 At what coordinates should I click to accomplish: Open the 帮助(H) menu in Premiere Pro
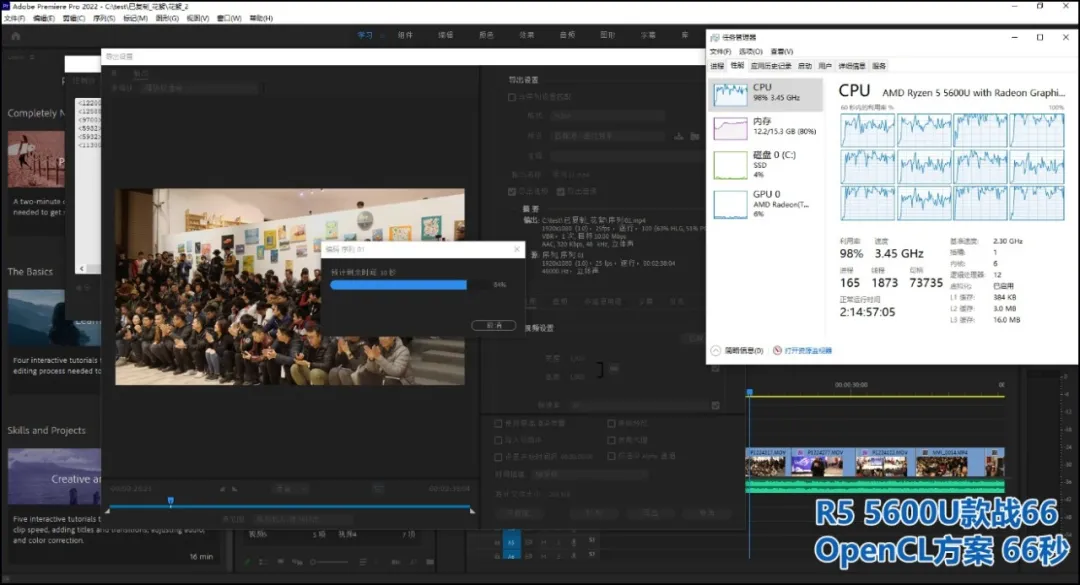tap(261, 19)
